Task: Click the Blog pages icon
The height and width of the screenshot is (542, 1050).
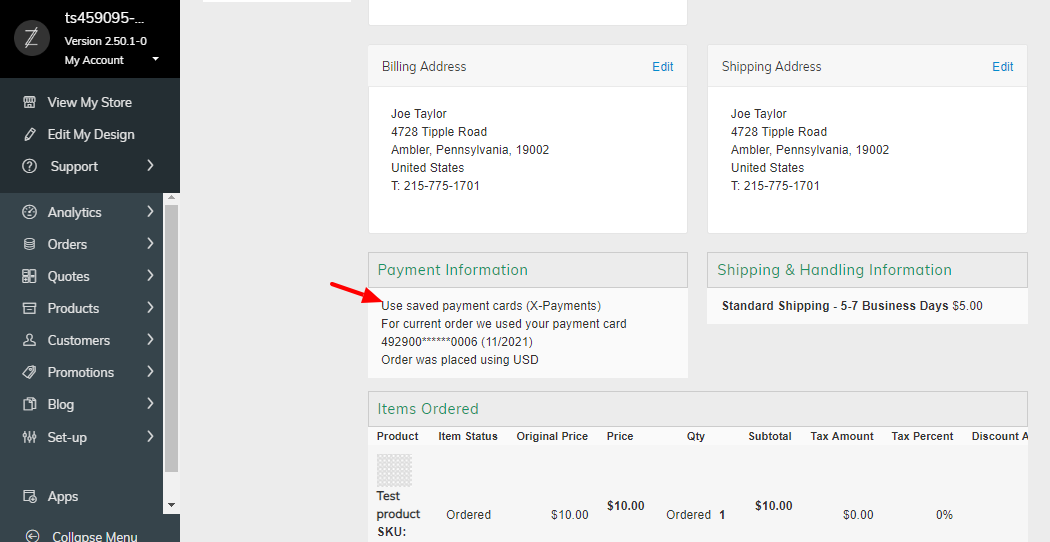Action: point(29,404)
